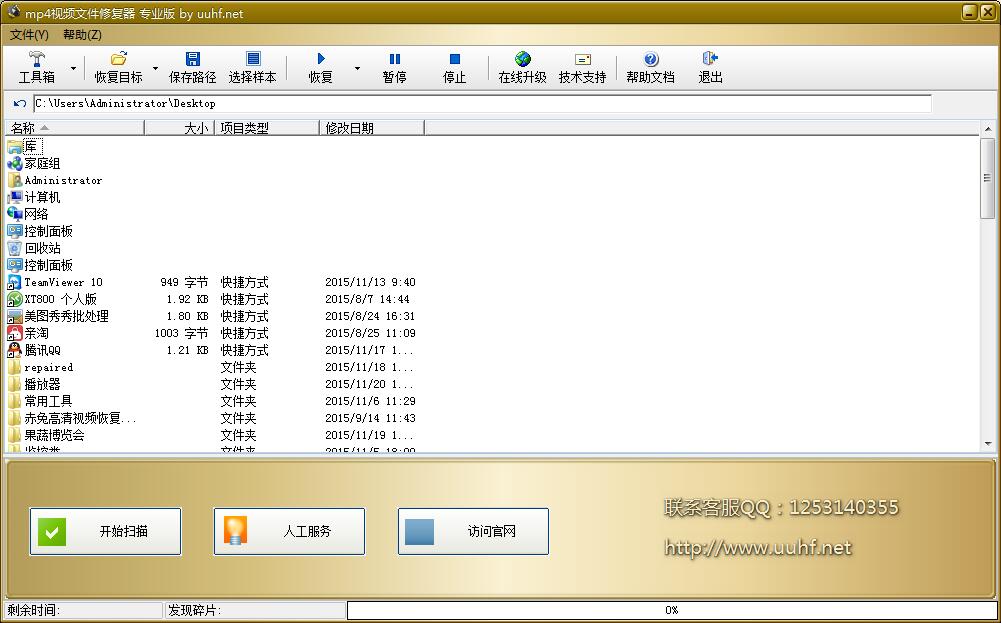
Task: Click the 恢复目标 folder icon
Action: pyautogui.click(x=119, y=59)
